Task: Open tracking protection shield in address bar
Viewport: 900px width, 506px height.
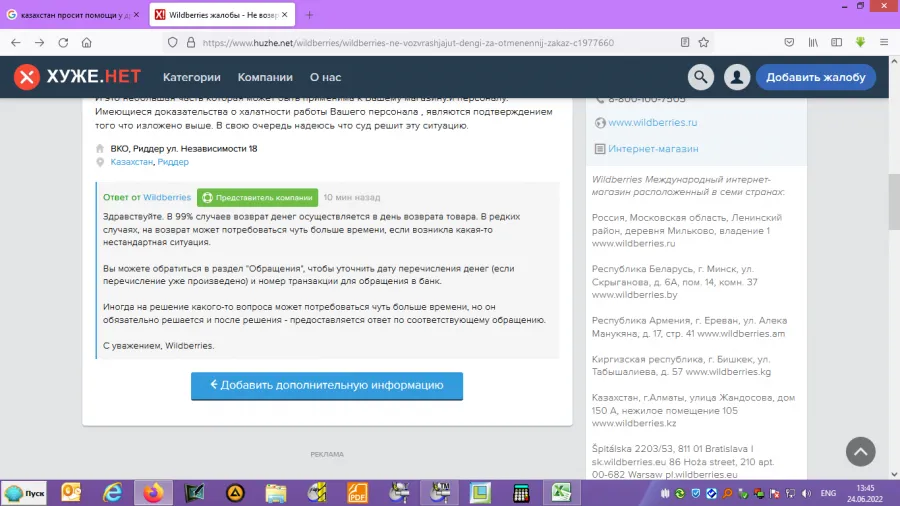Action: coord(172,42)
